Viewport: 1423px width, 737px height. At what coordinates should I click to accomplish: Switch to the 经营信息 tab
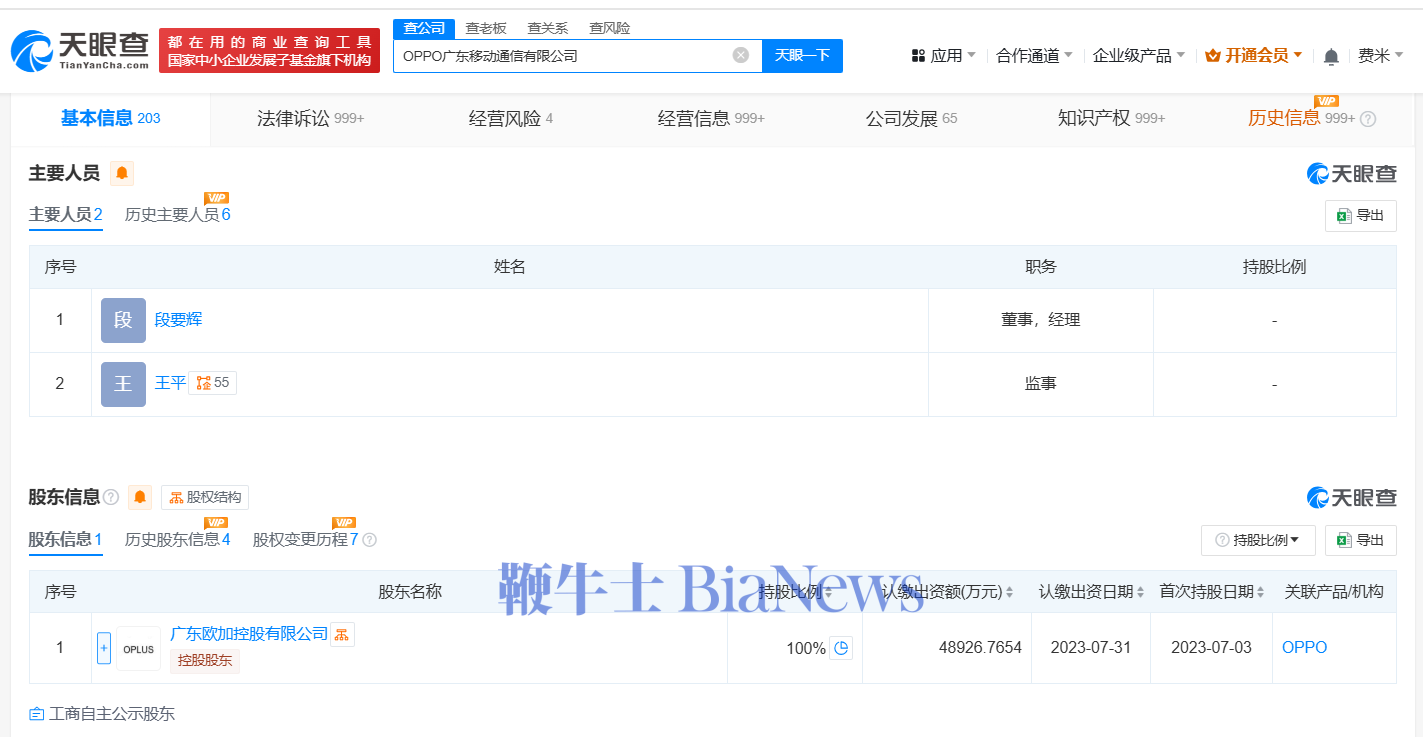click(711, 119)
